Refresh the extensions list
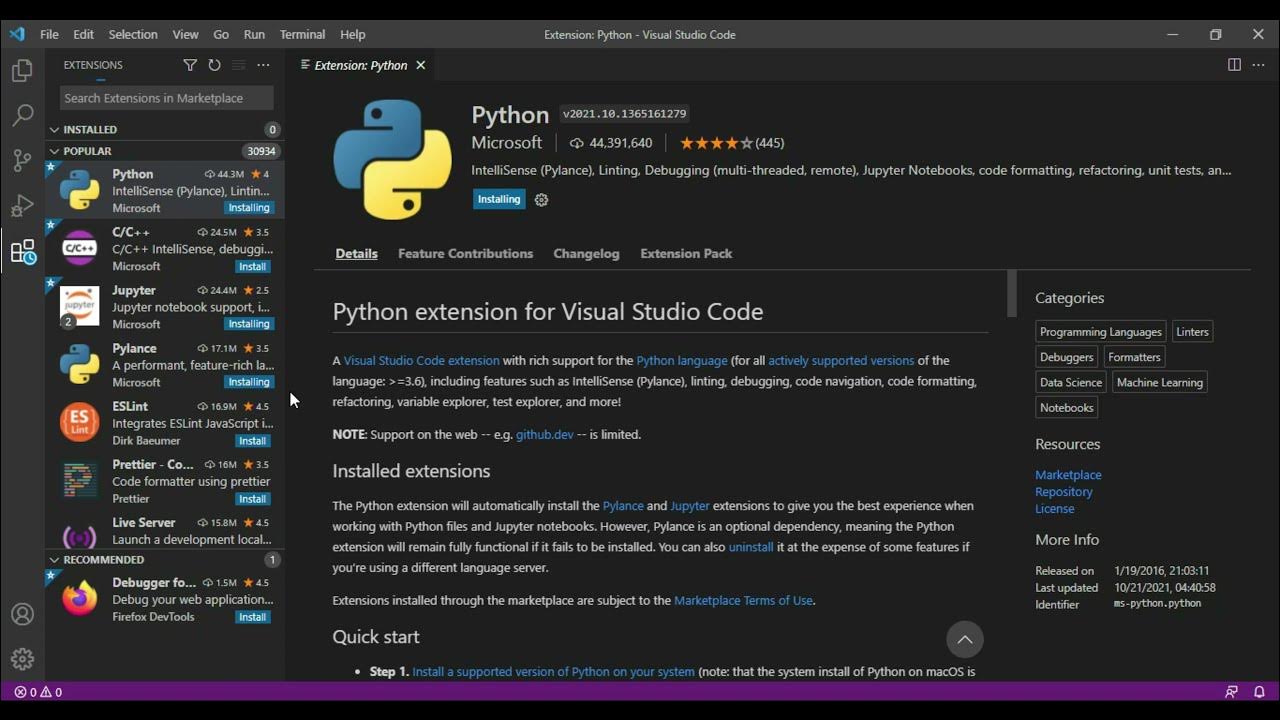1280x720 pixels. point(214,65)
